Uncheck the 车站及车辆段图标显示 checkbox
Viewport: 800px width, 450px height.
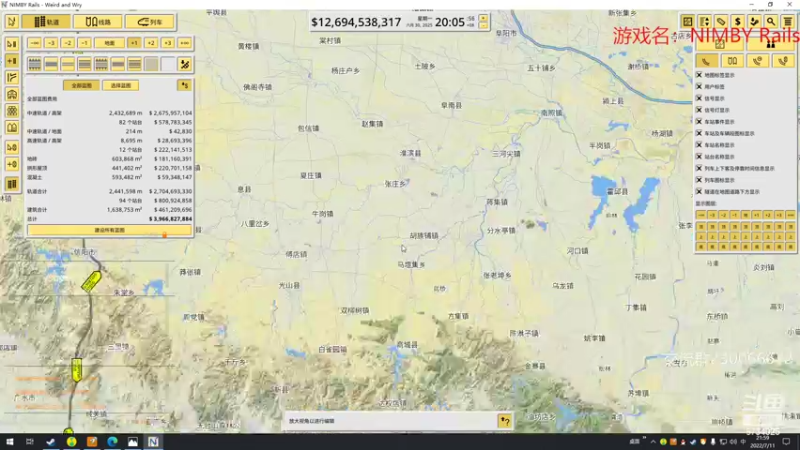pyautogui.click(x=699, y=133)
